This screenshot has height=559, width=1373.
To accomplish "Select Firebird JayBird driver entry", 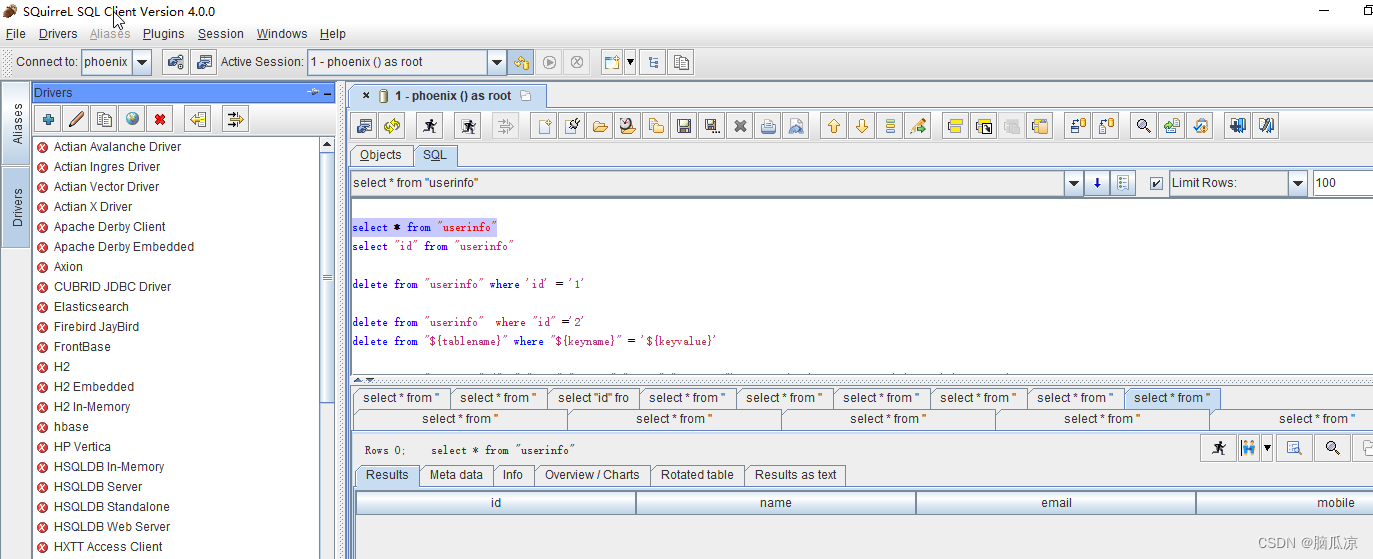I will point(96,327).
